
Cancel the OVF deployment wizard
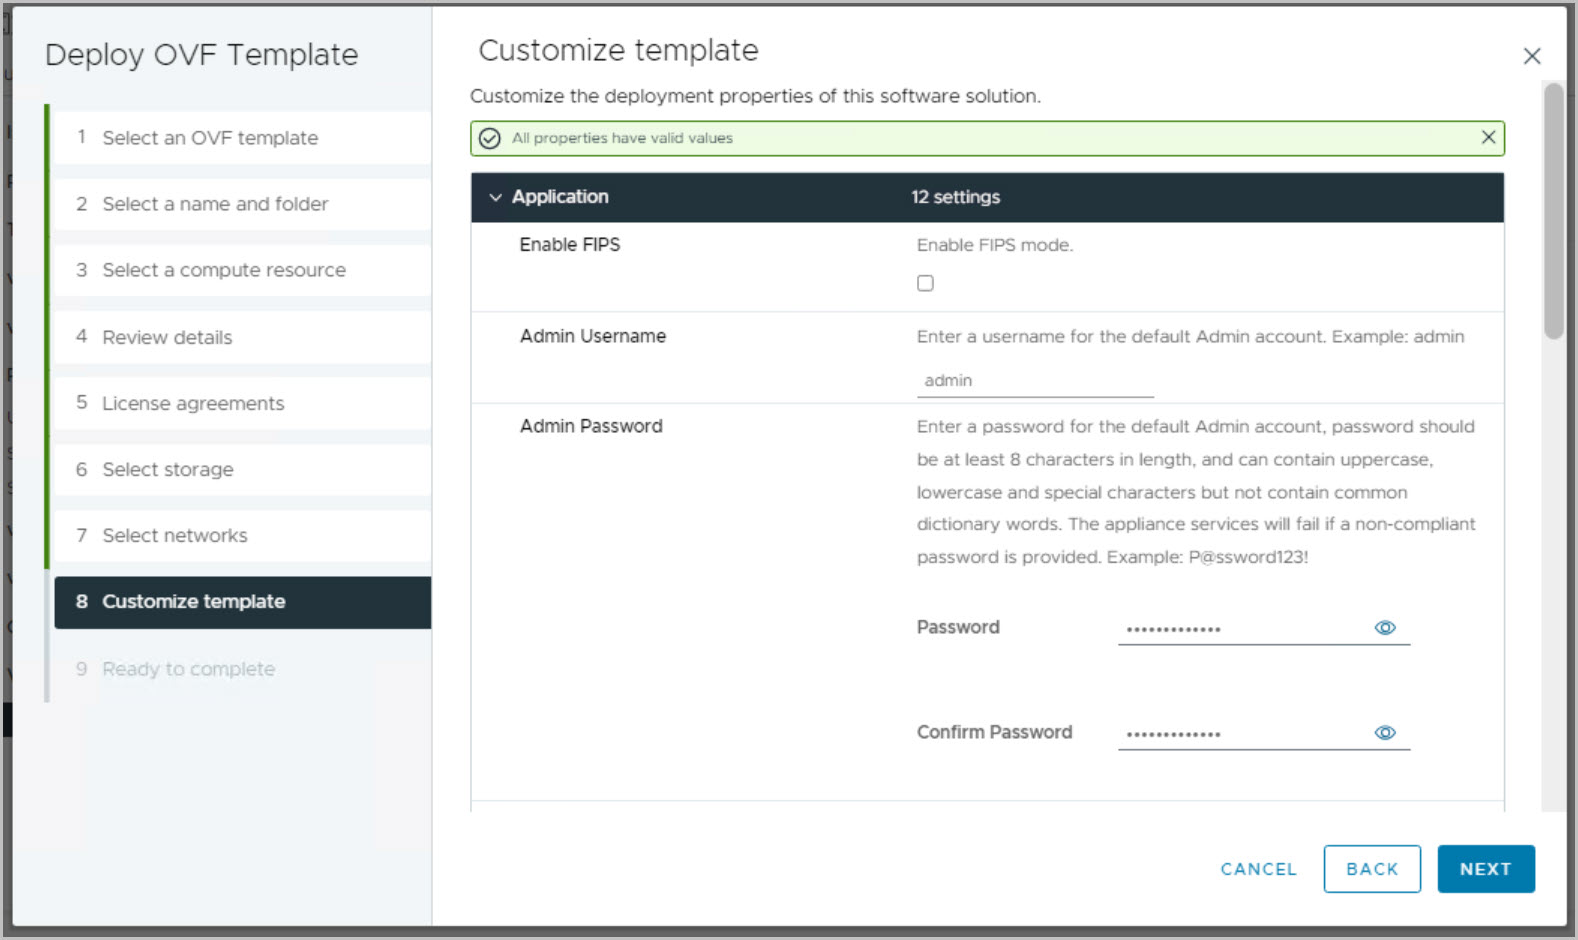[1258, 869]
